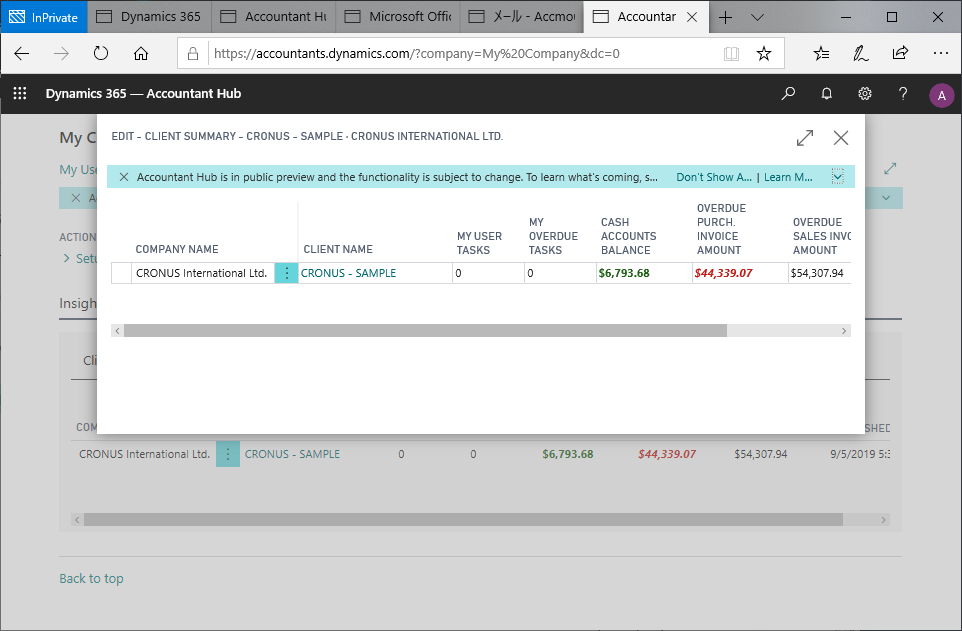Open the notifications bell

coord(826,93)
